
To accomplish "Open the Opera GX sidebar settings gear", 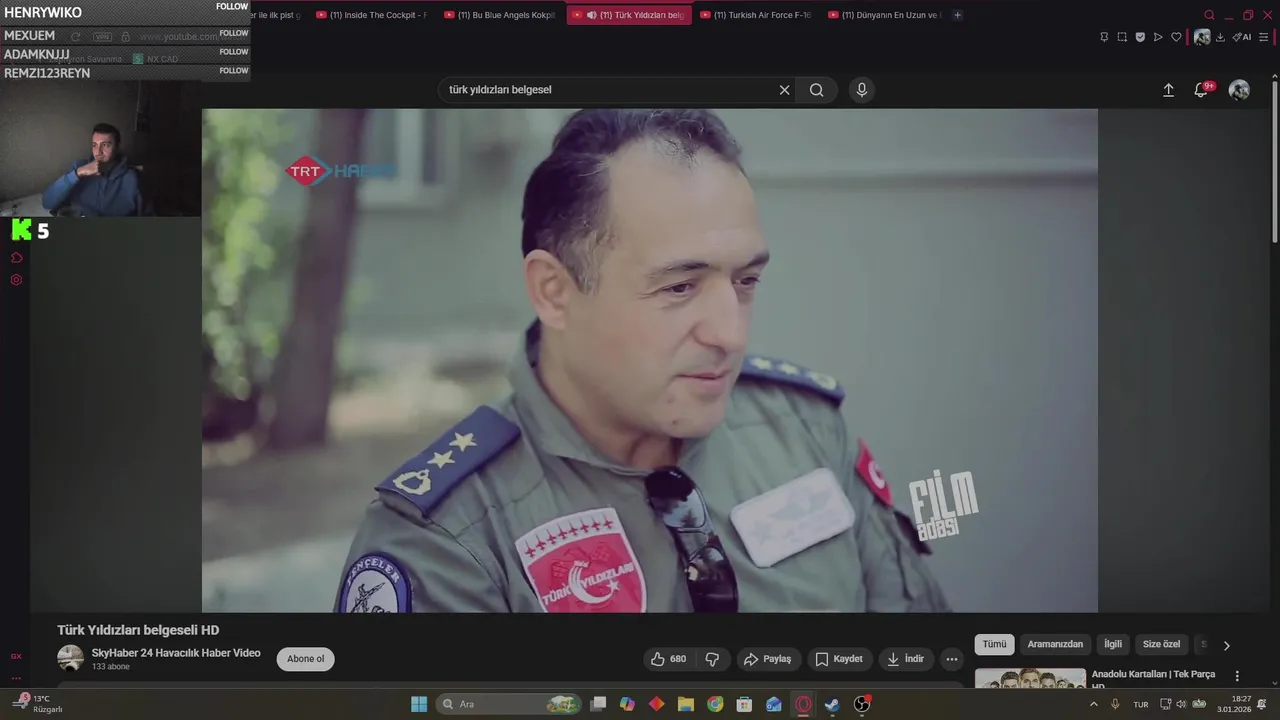I will coord(16,280).
